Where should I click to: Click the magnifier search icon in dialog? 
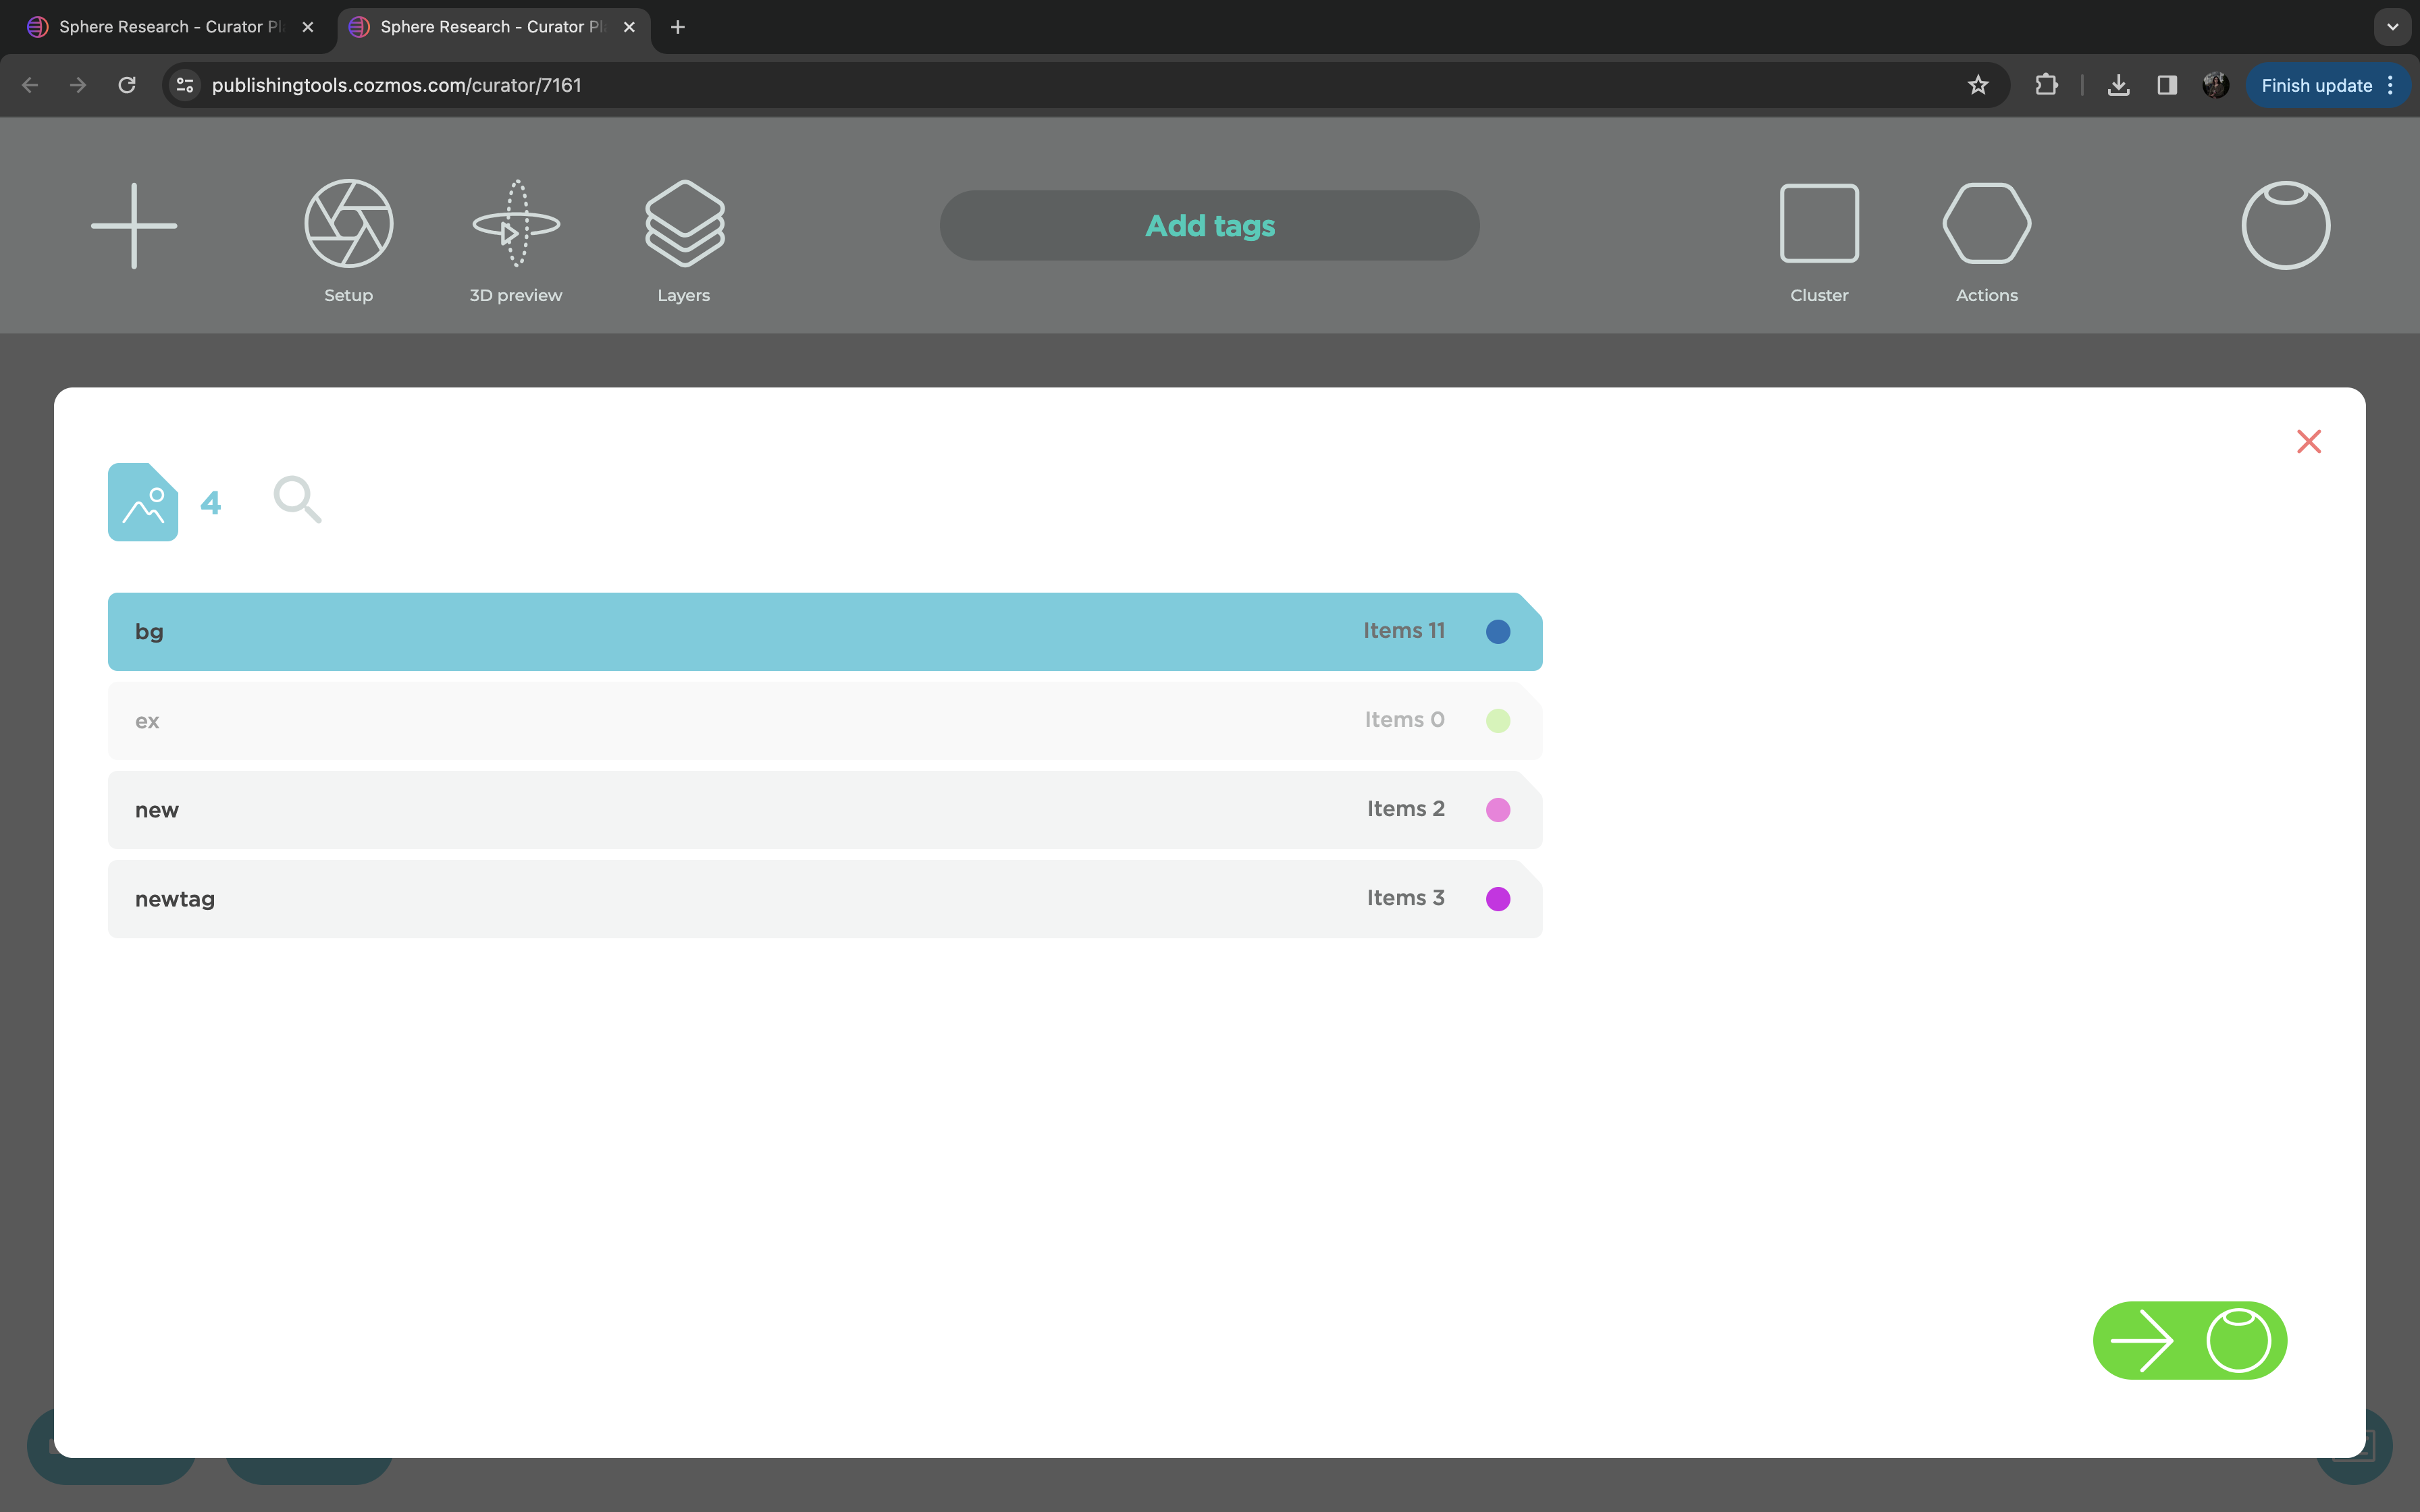click(x=297, y=500)
